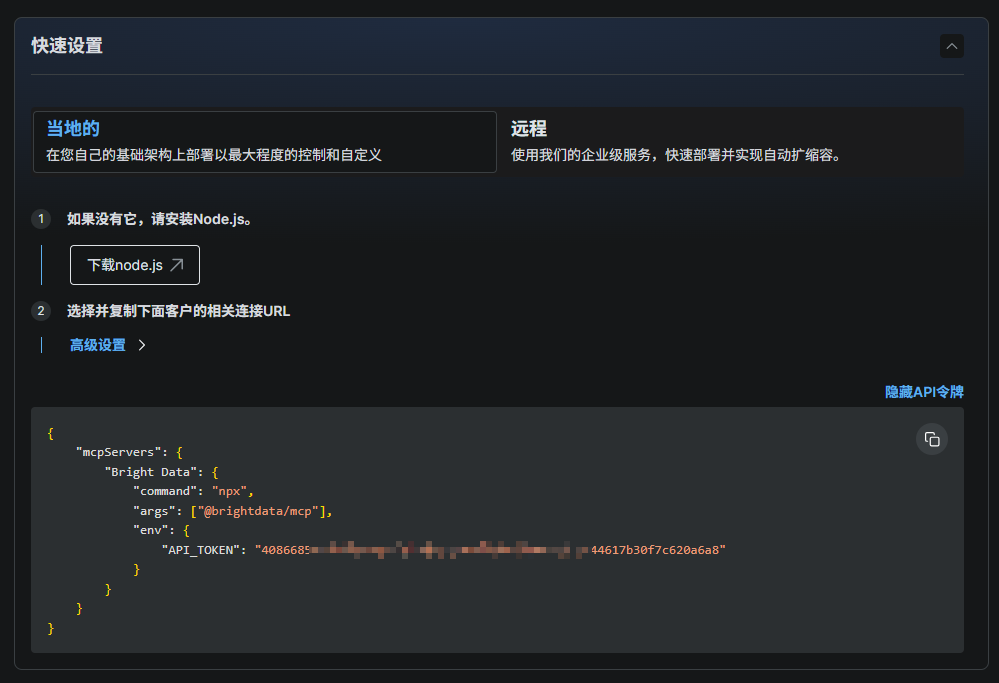Click the "@brightdata/mcp" args value

[x=258, y=511]
